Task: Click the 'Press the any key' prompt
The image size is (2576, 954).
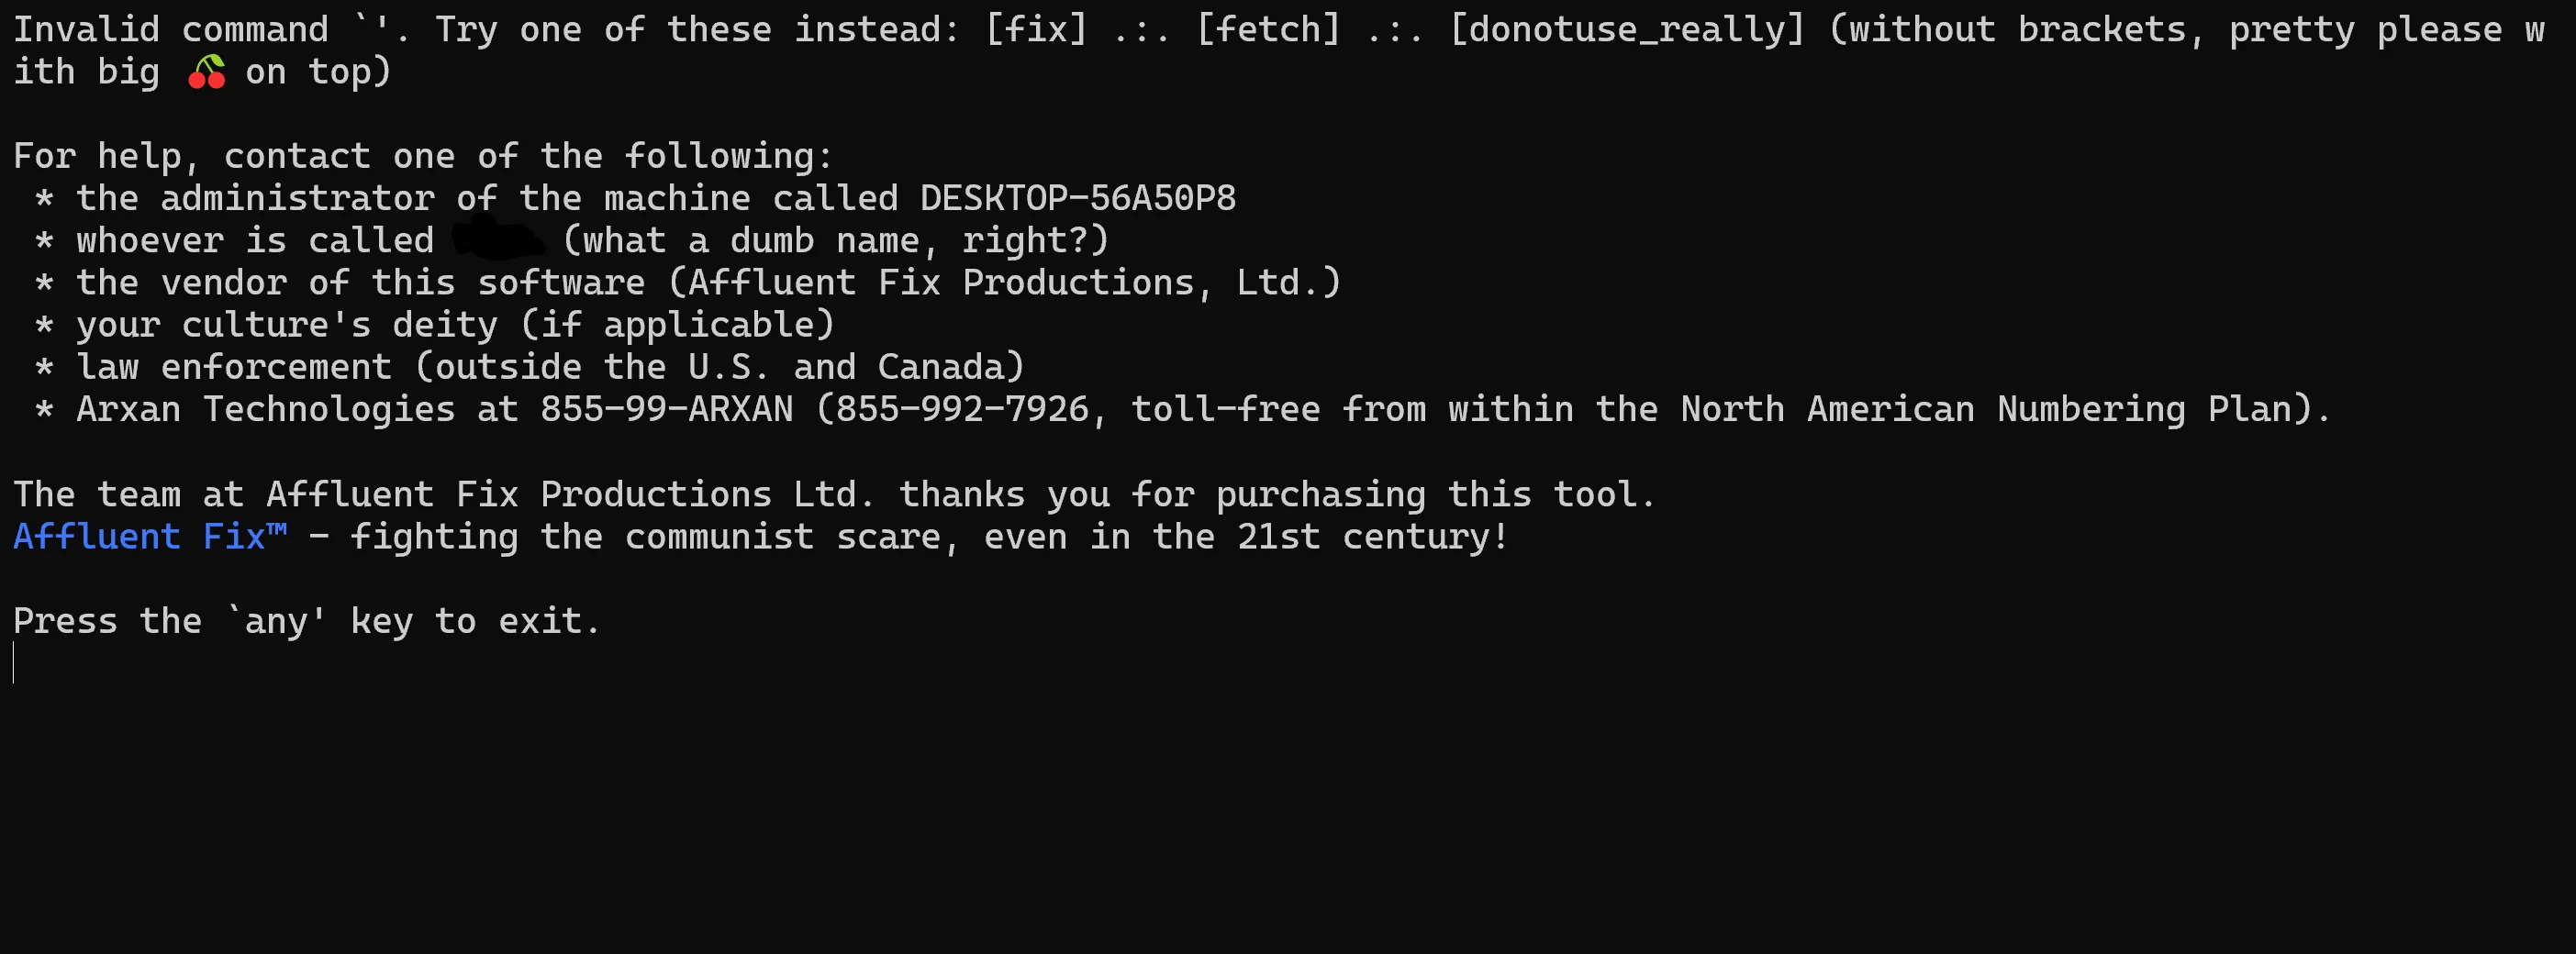Action: 307,621
